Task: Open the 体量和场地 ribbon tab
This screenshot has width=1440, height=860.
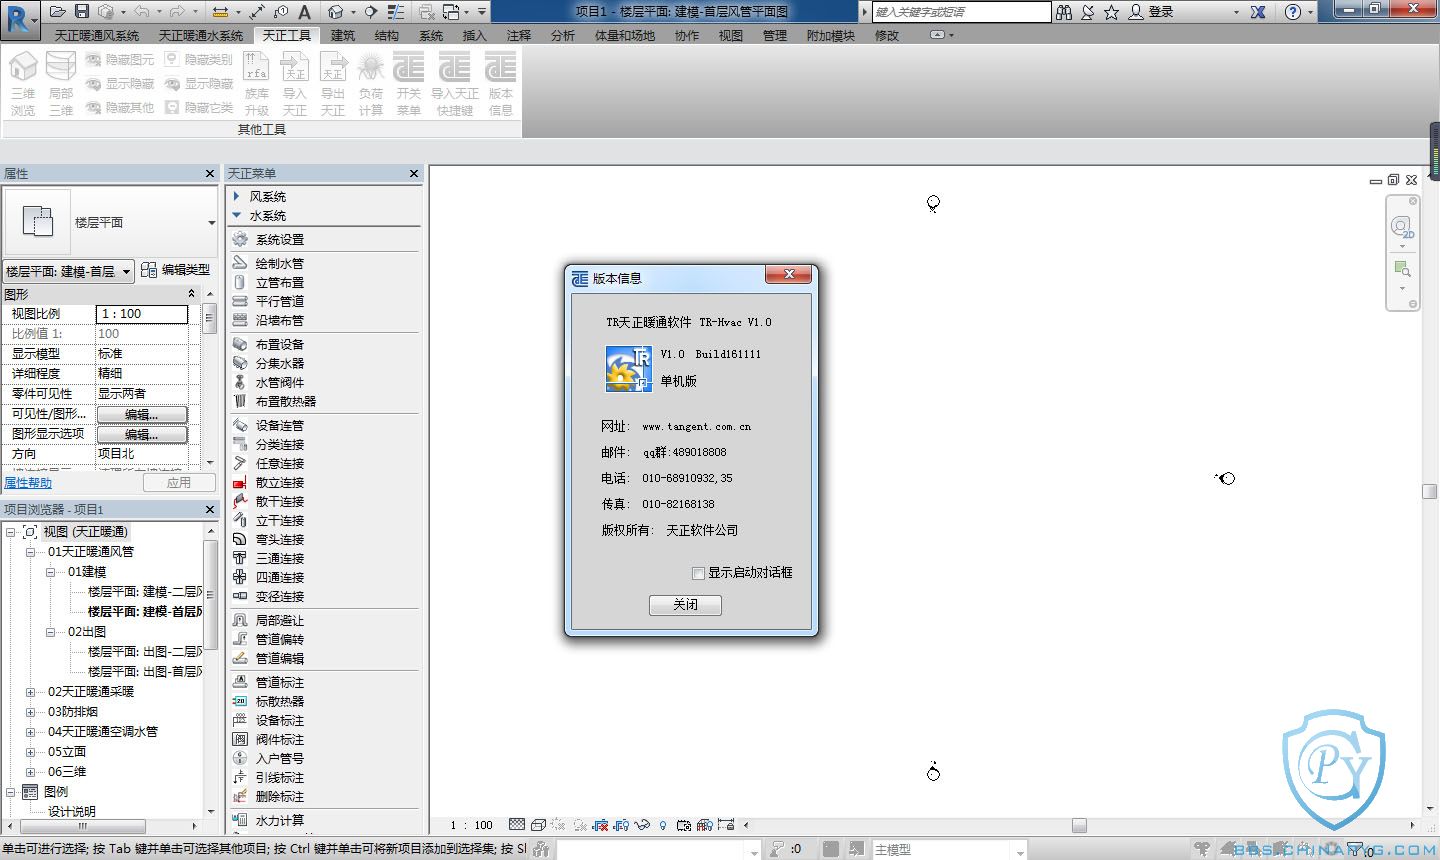Action: coord(625,35)
